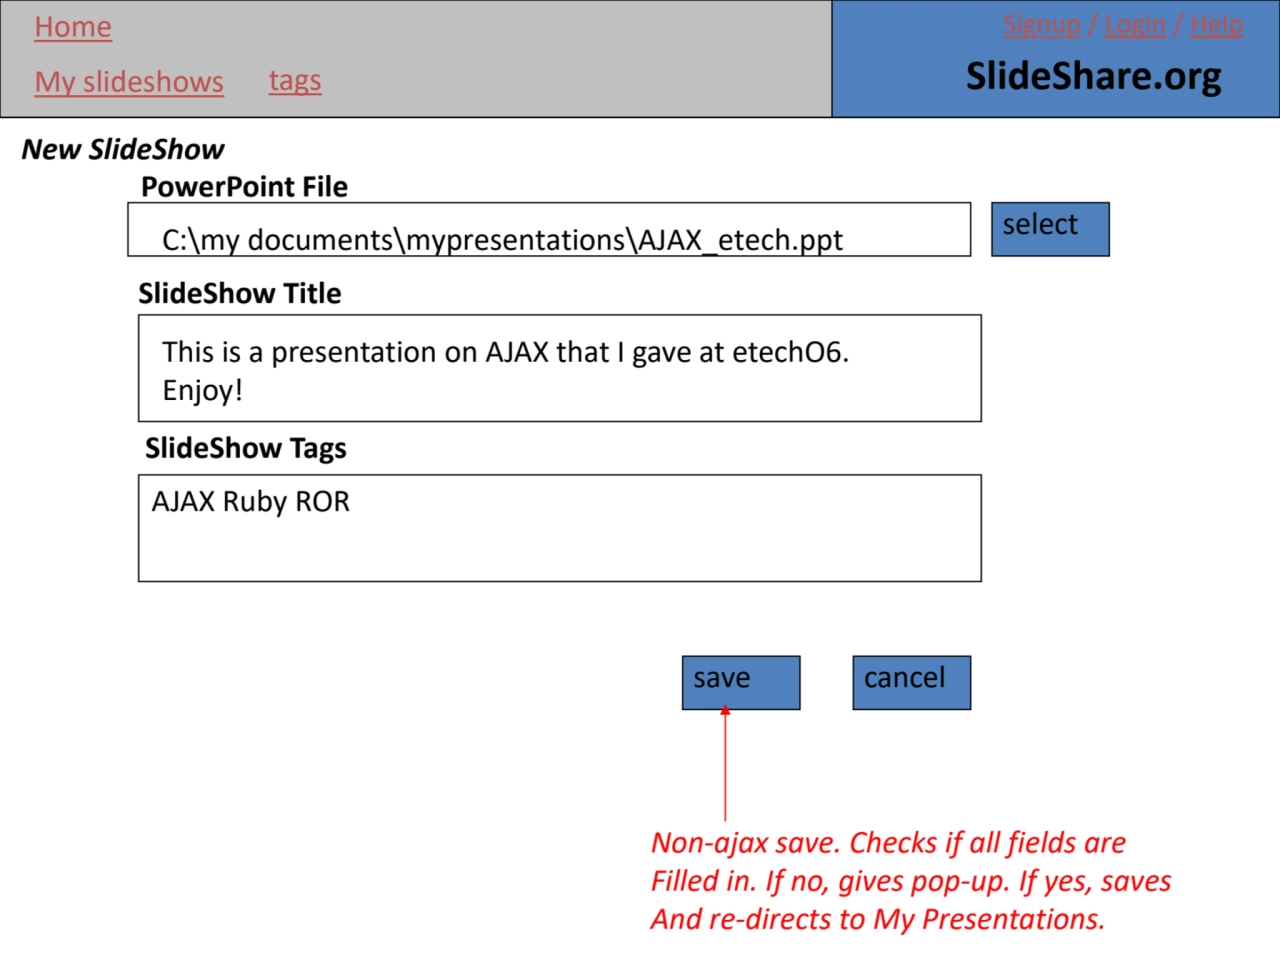
Task: Click the SlideShow Tags label
Action: [x=246, y=448]
